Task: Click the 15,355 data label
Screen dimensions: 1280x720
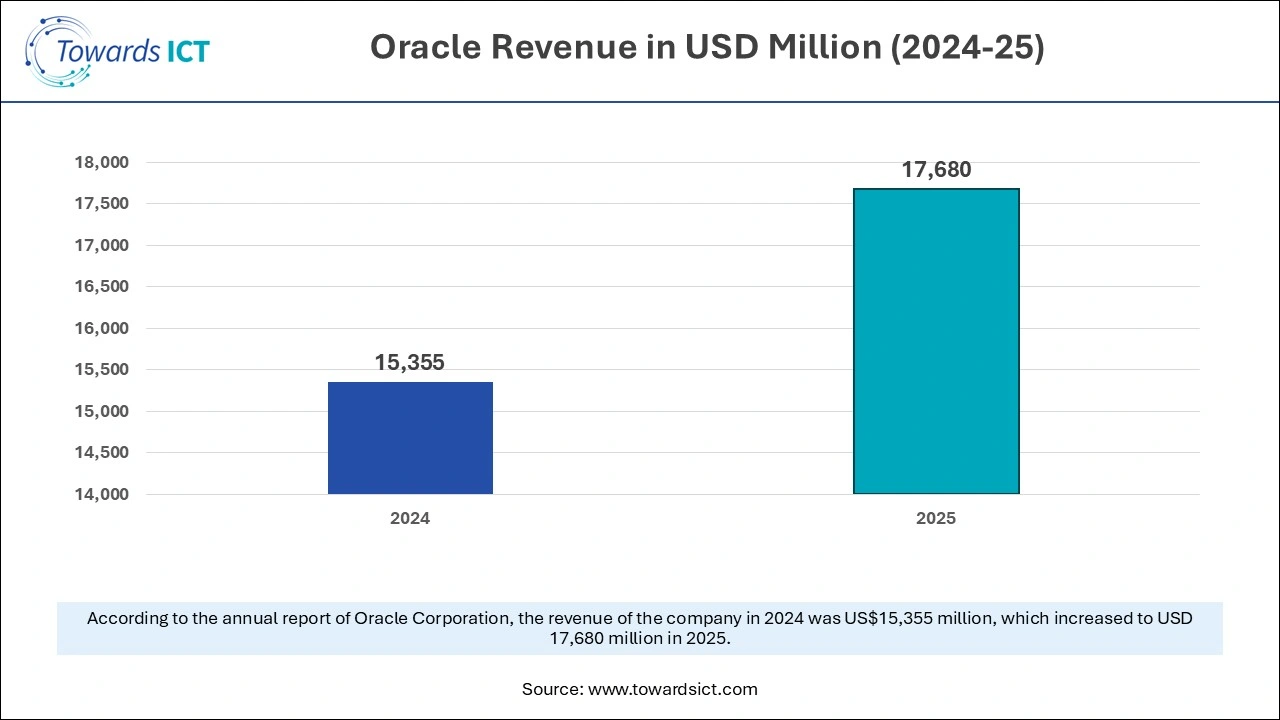Action: (410, 362)
